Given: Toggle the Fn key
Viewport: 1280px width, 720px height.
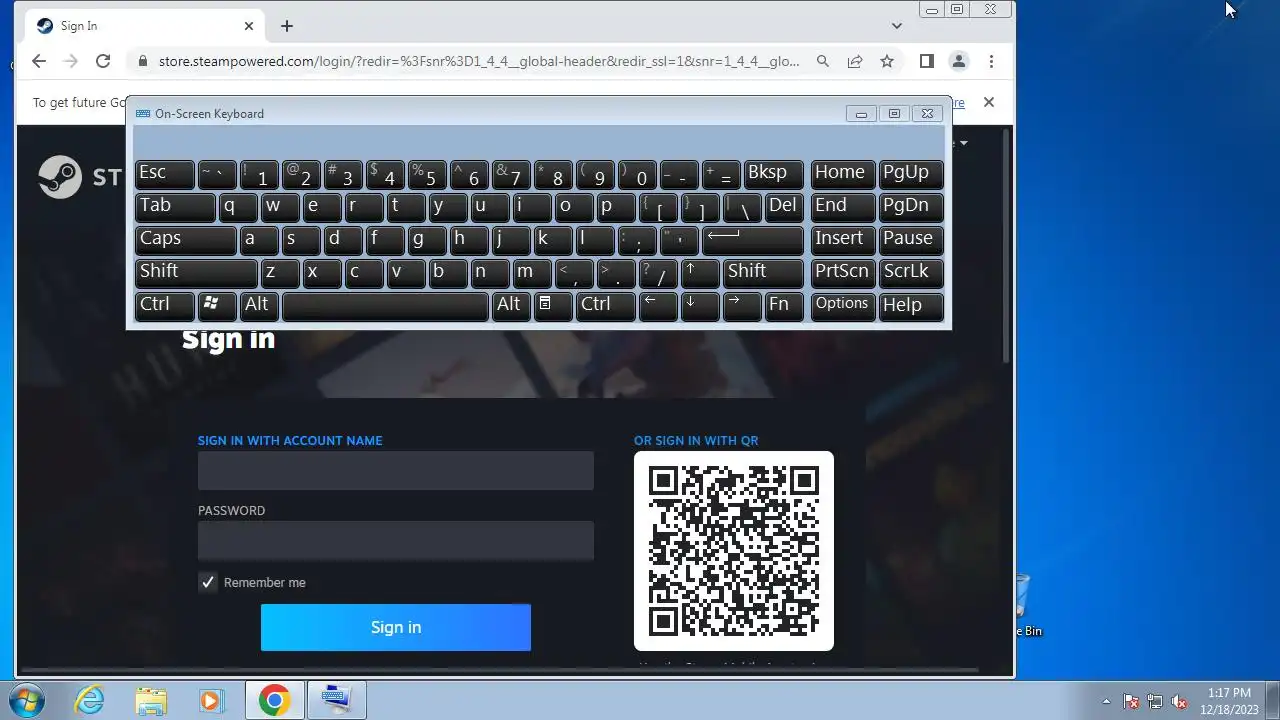Looking at the screenshot, I should coord(784,305).
